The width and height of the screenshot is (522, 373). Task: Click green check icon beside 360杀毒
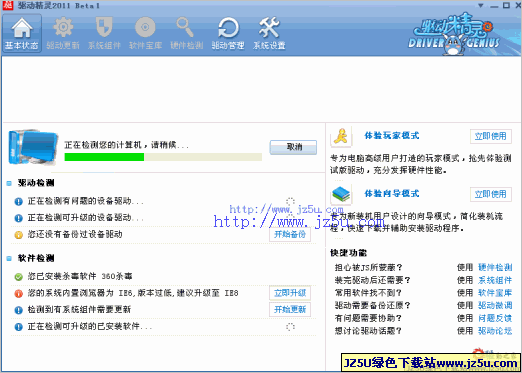point(19,277)
